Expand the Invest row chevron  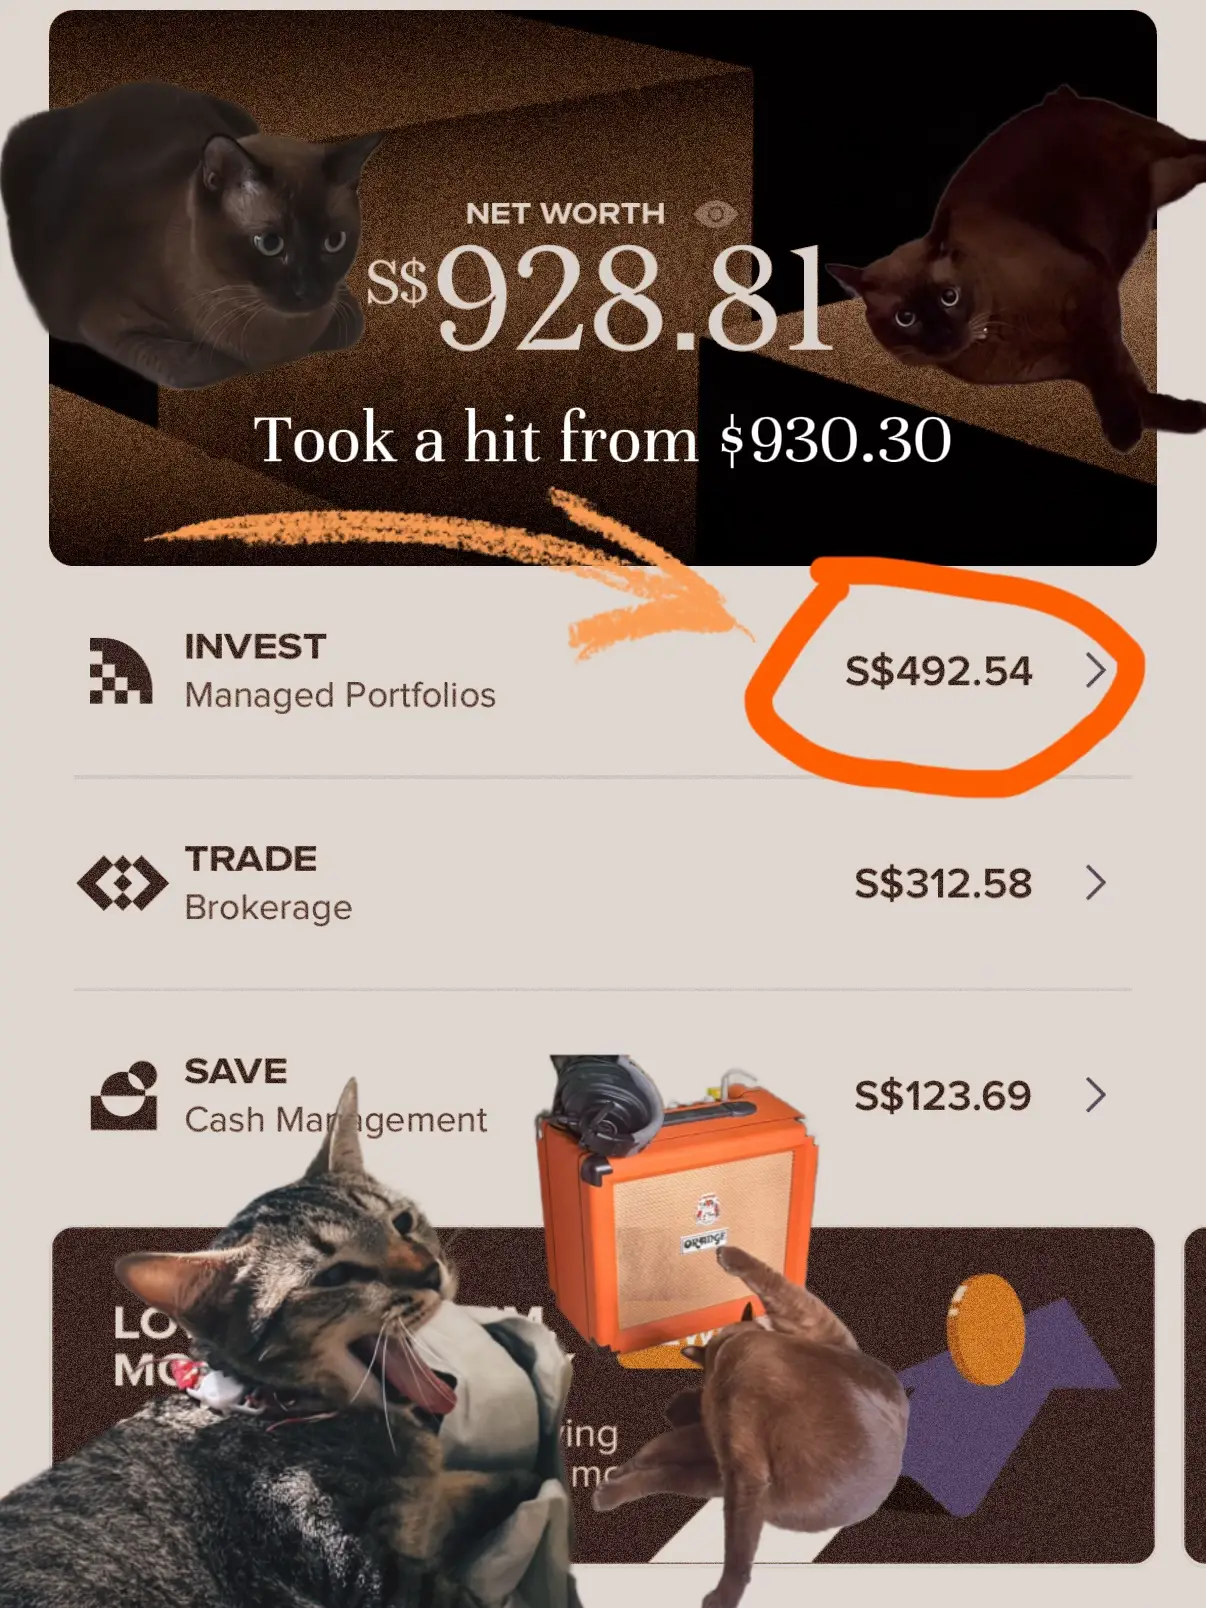pos(1096,671)
